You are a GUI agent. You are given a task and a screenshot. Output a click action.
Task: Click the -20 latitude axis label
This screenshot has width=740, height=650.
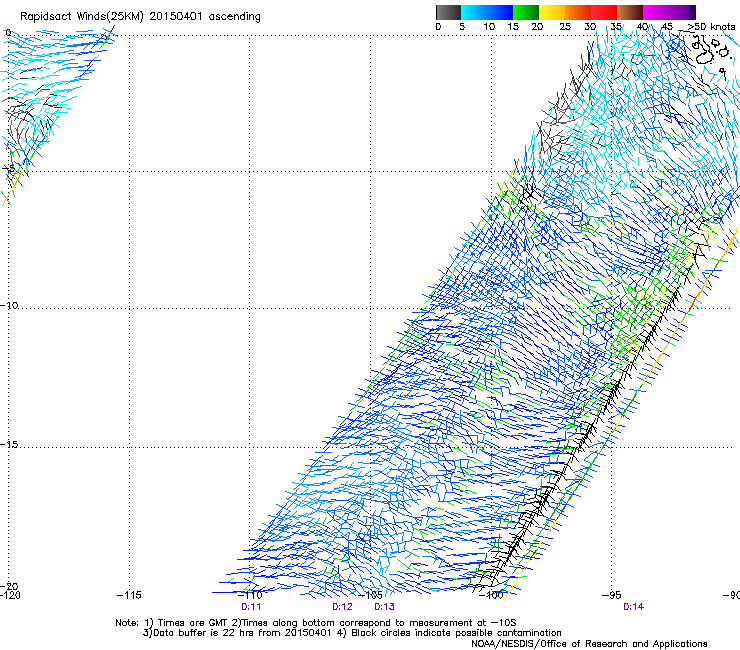tap(9, 585)
